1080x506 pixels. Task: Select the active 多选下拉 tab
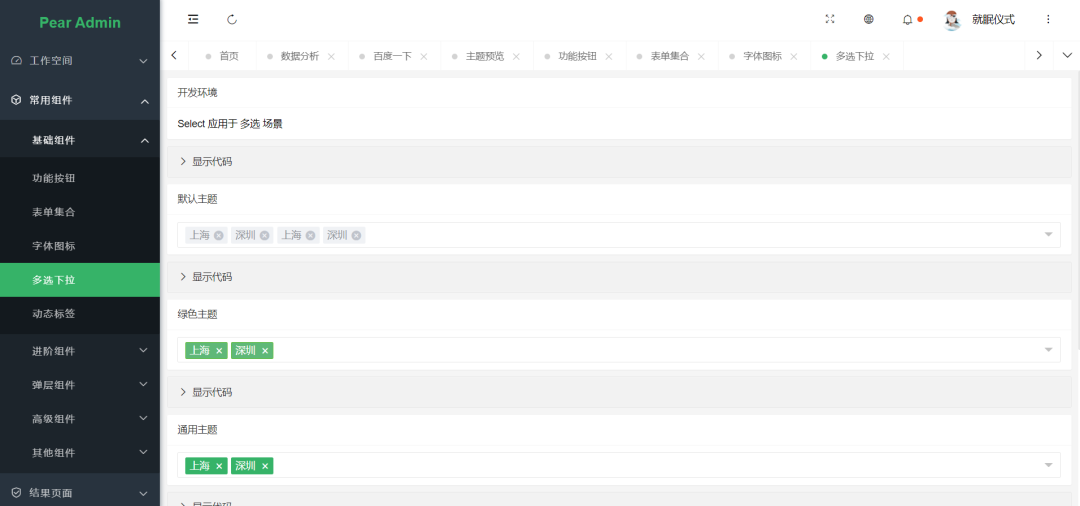point(855,56)
